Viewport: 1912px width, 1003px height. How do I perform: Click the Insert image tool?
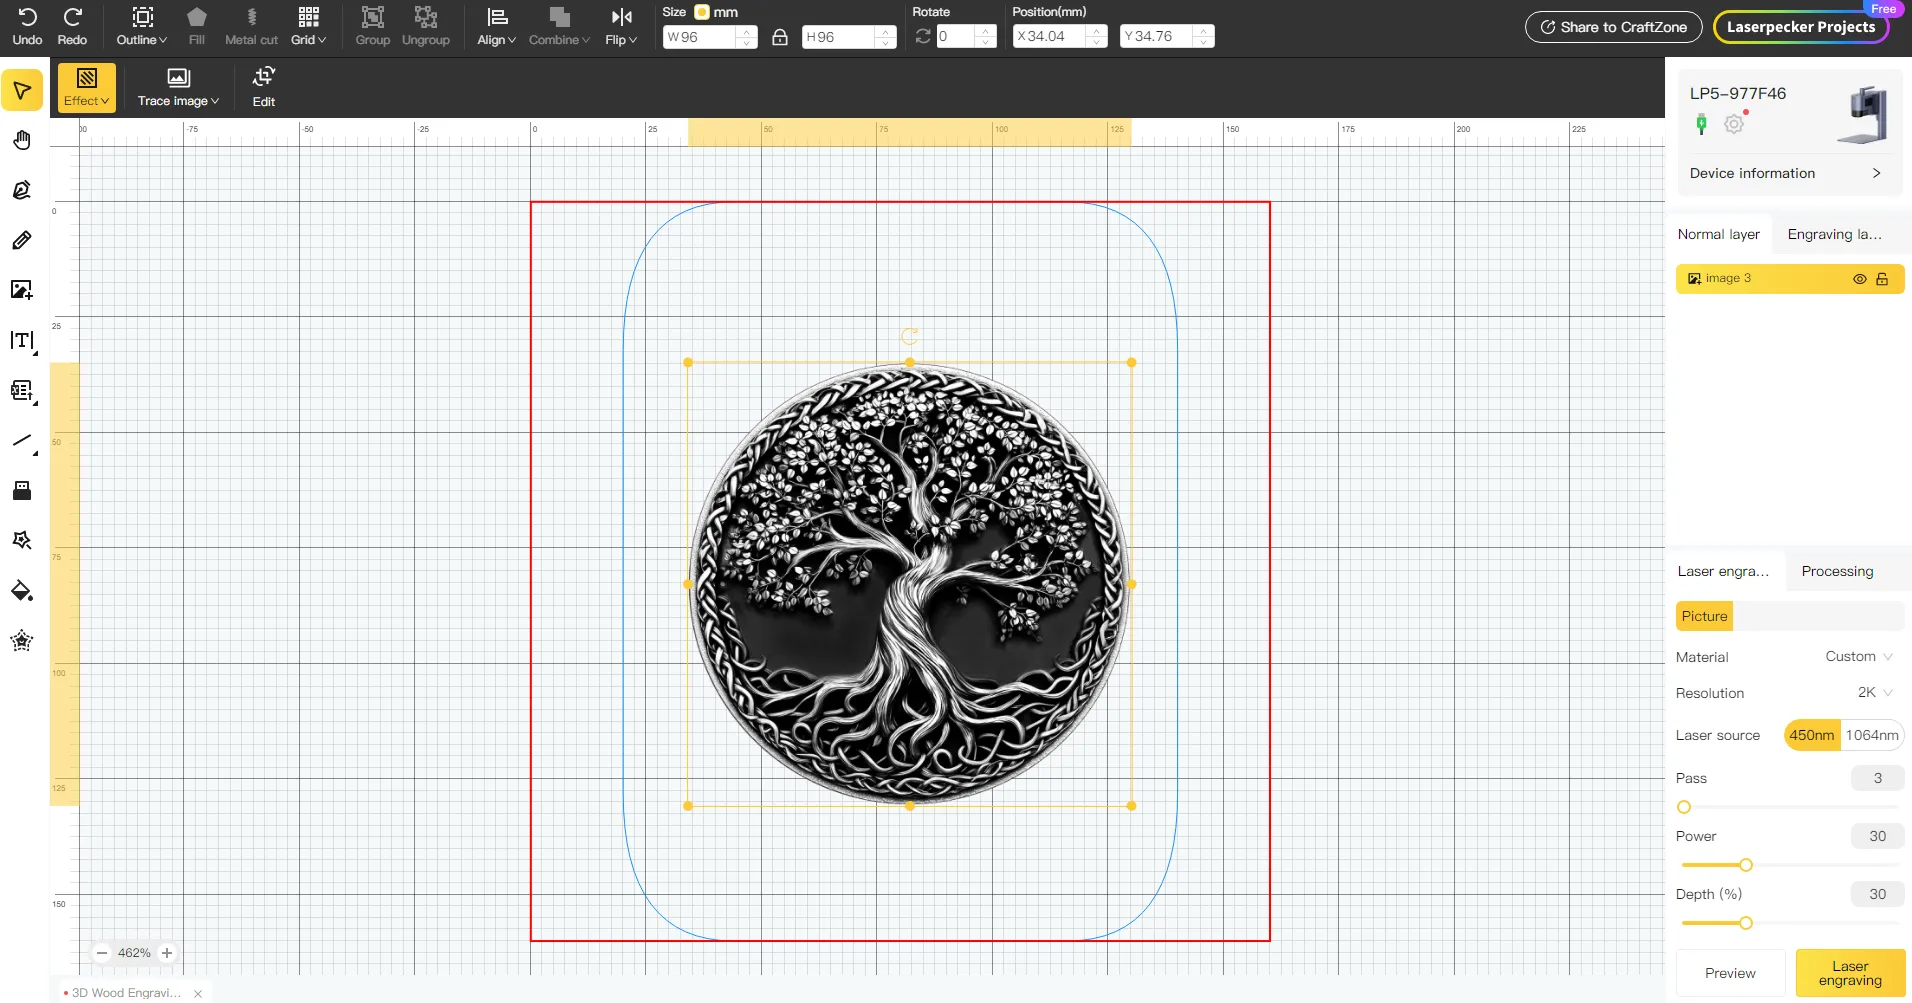[x=22, y=290]
